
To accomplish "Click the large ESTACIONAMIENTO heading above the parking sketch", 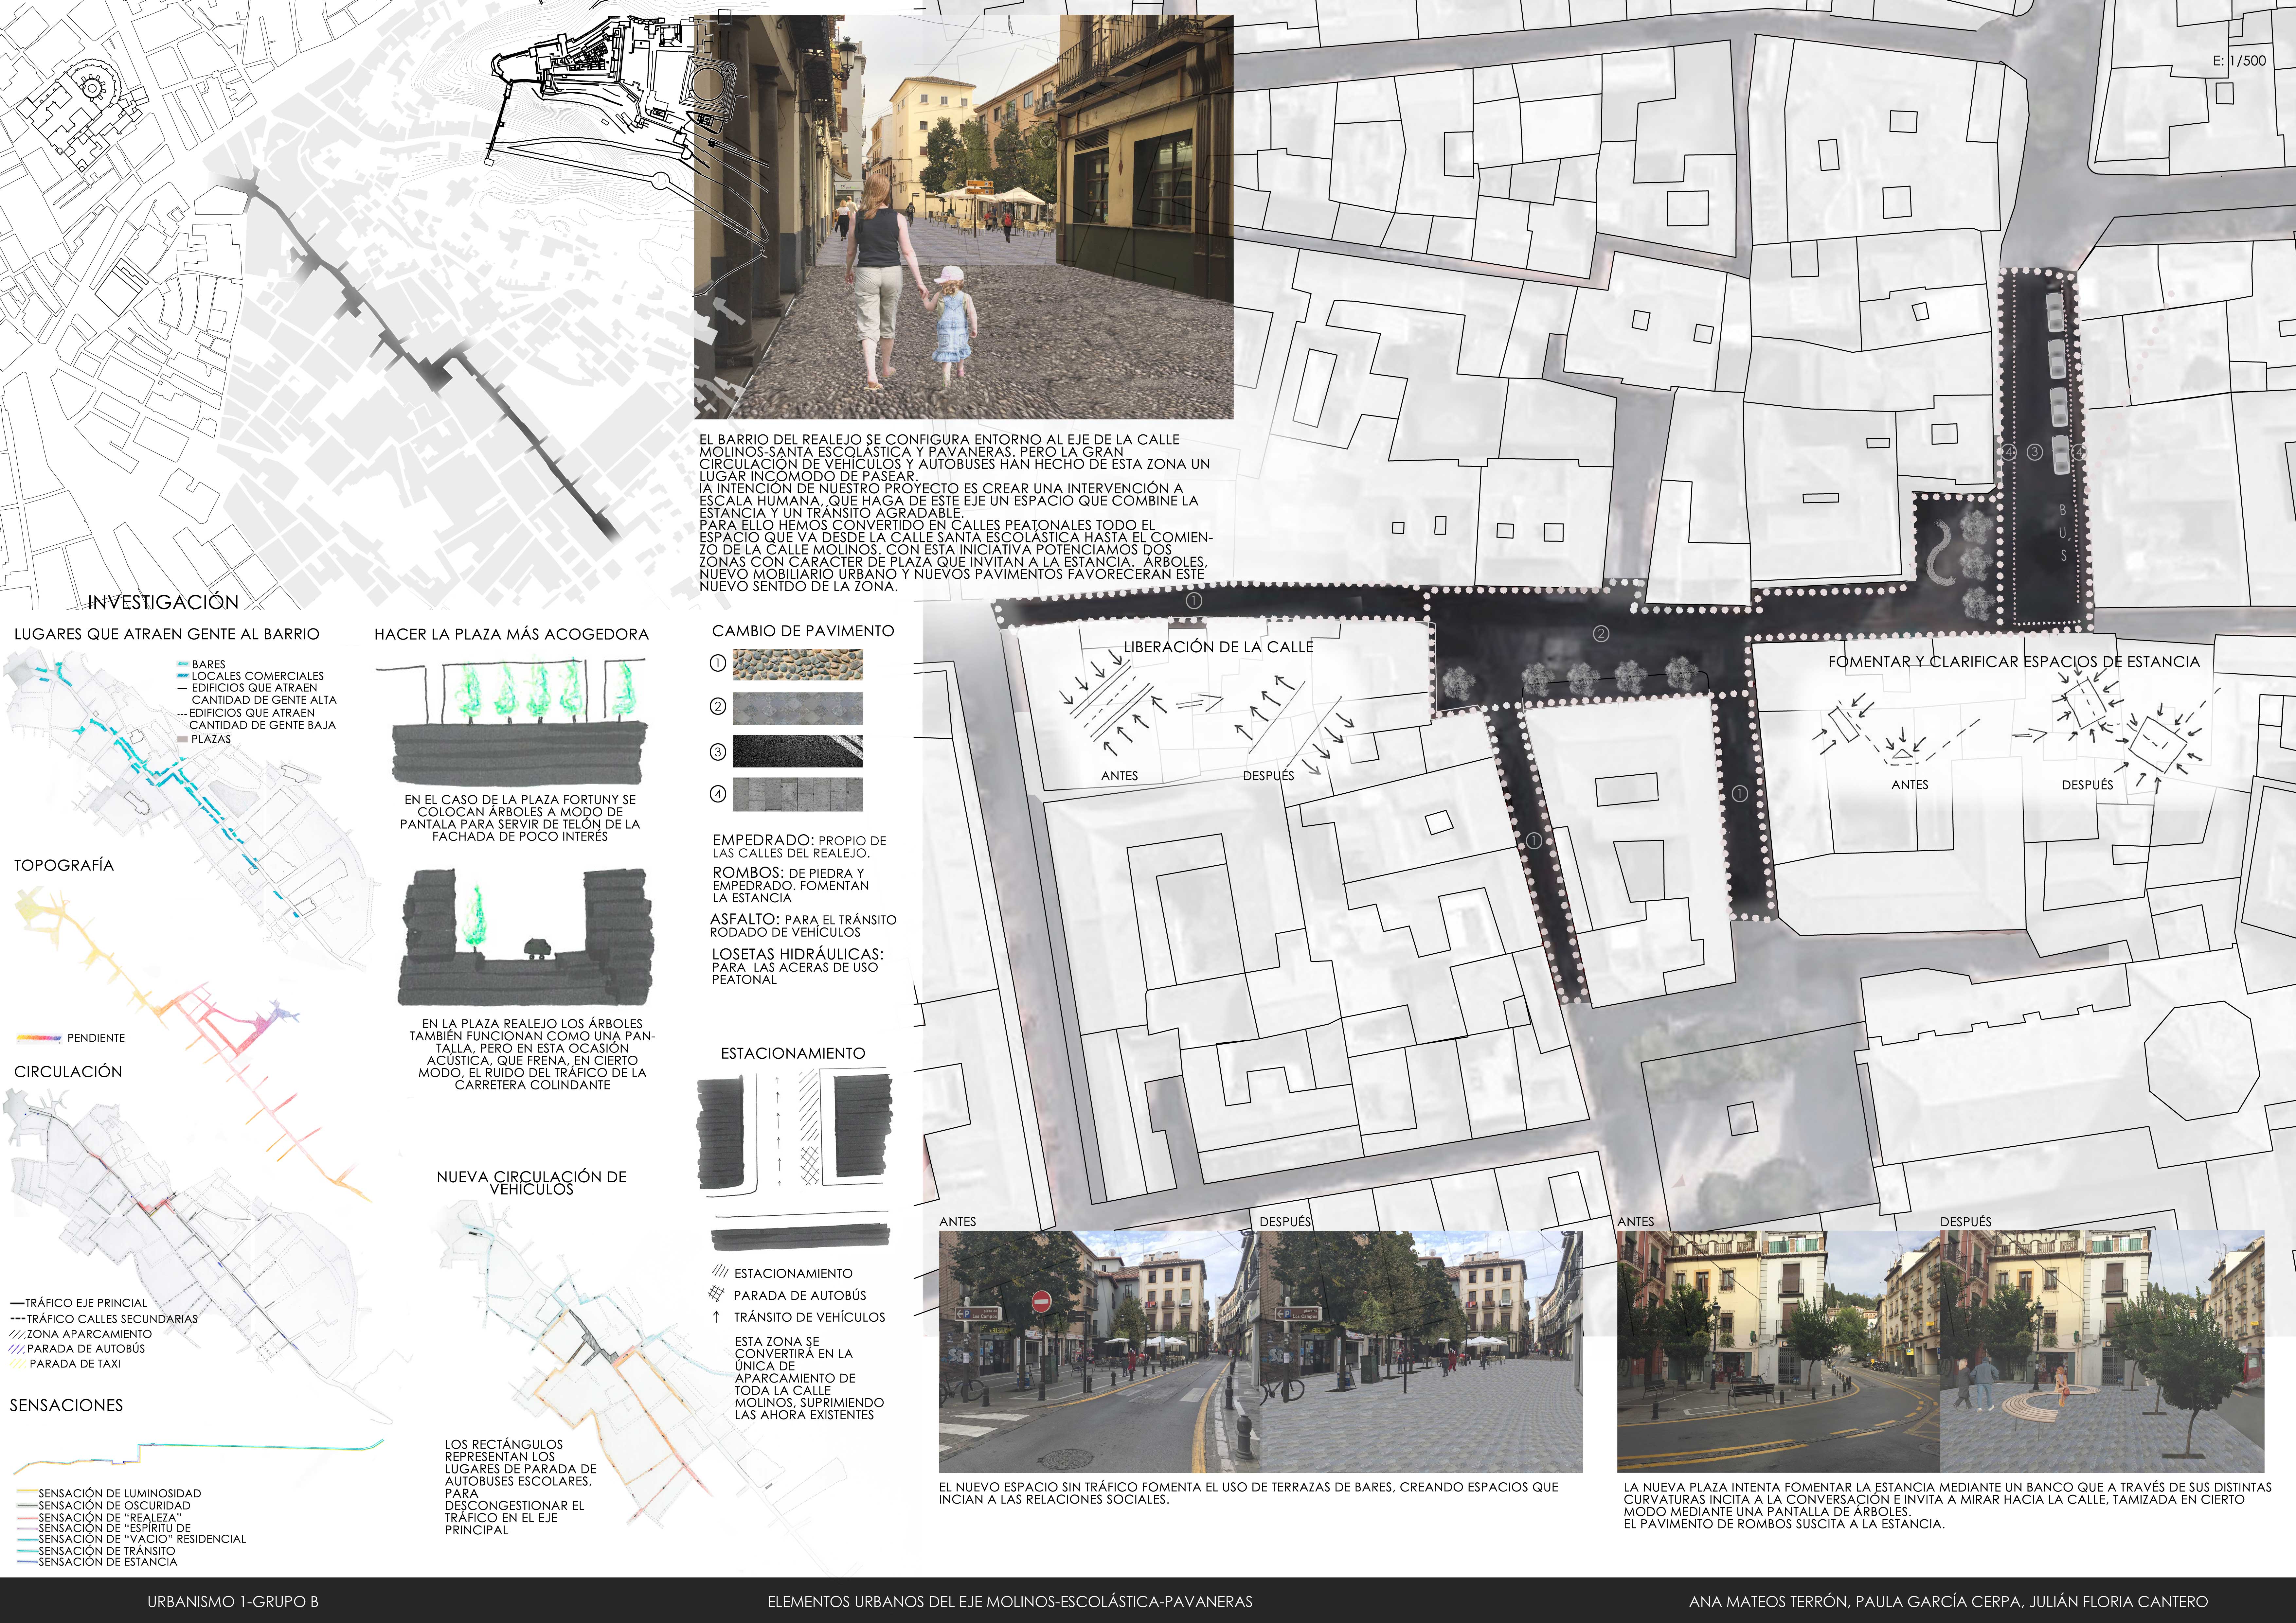I will (793, 1054).
